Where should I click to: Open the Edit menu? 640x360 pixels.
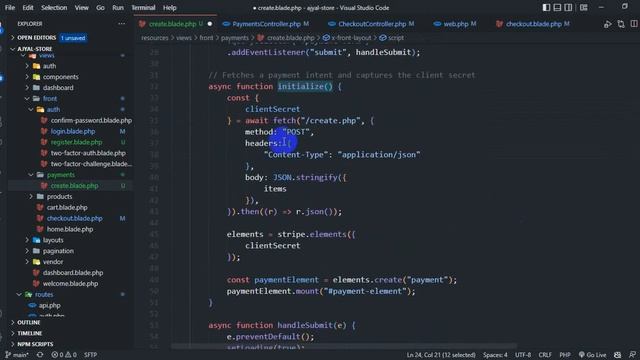[28, 7]
